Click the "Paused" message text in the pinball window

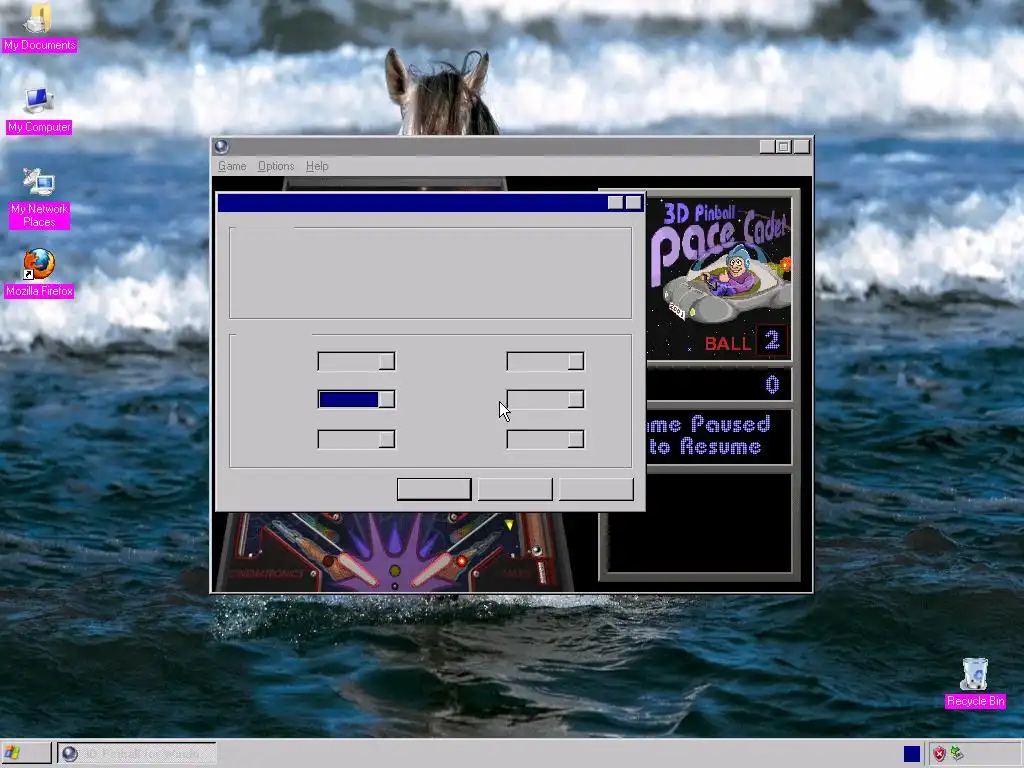point(730,424)
